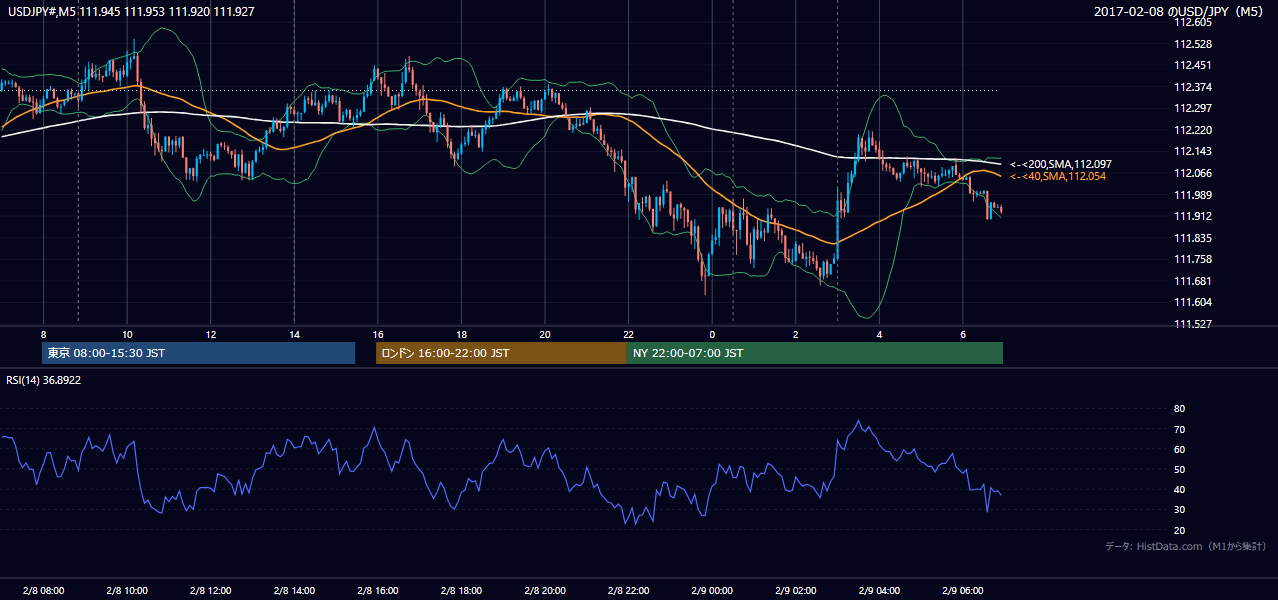Click price axis value 111.527
This screenshot has height=600, width=1278.
[1191, 324]
